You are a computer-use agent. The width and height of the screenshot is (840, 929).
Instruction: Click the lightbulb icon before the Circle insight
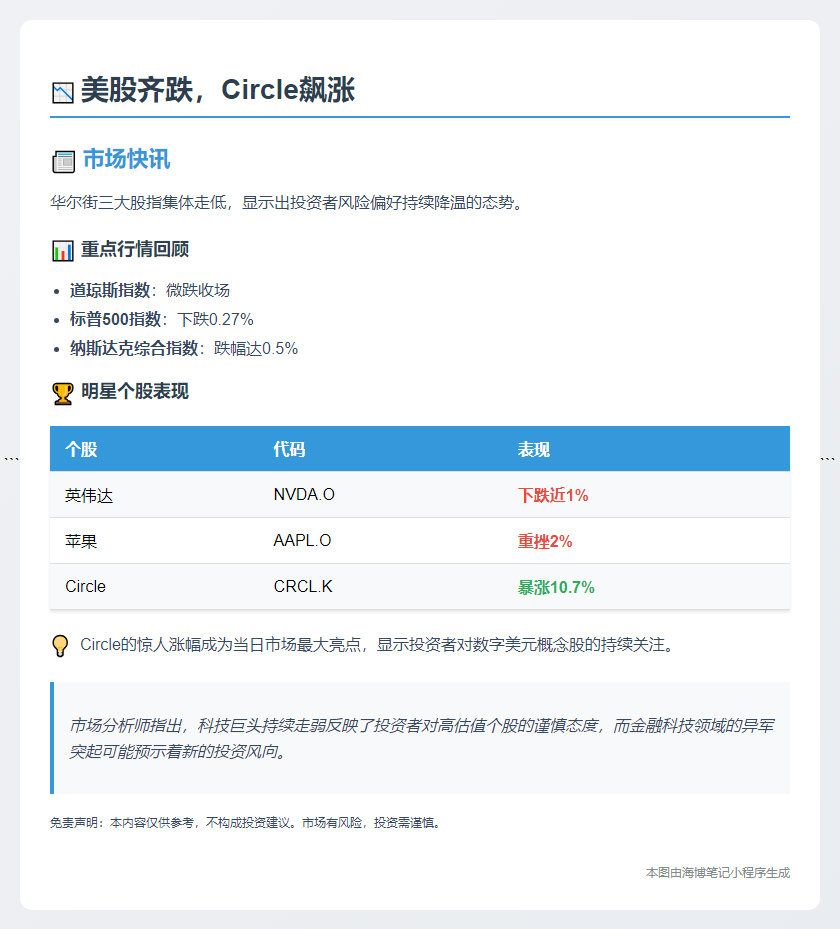(x=60, y=646)
